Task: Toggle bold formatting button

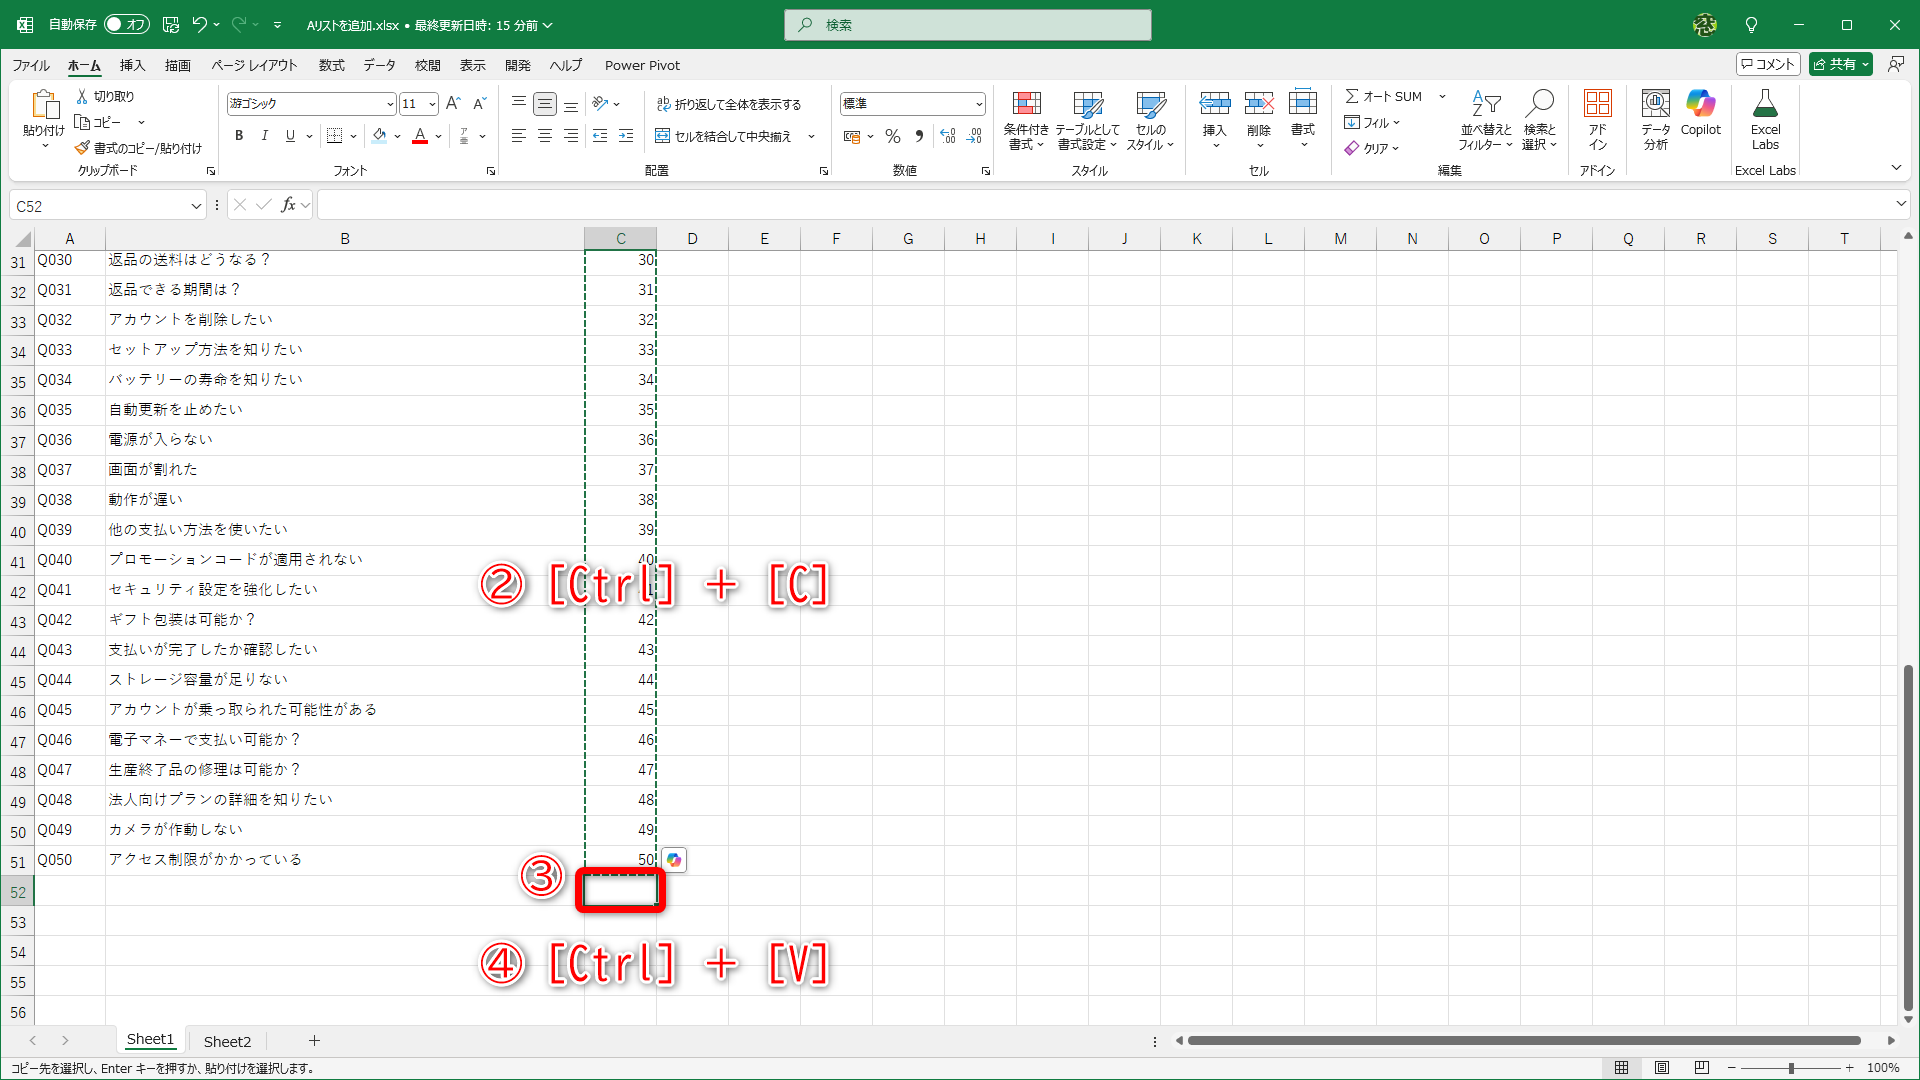Action: pyautogui.click(x=239, y=136)
